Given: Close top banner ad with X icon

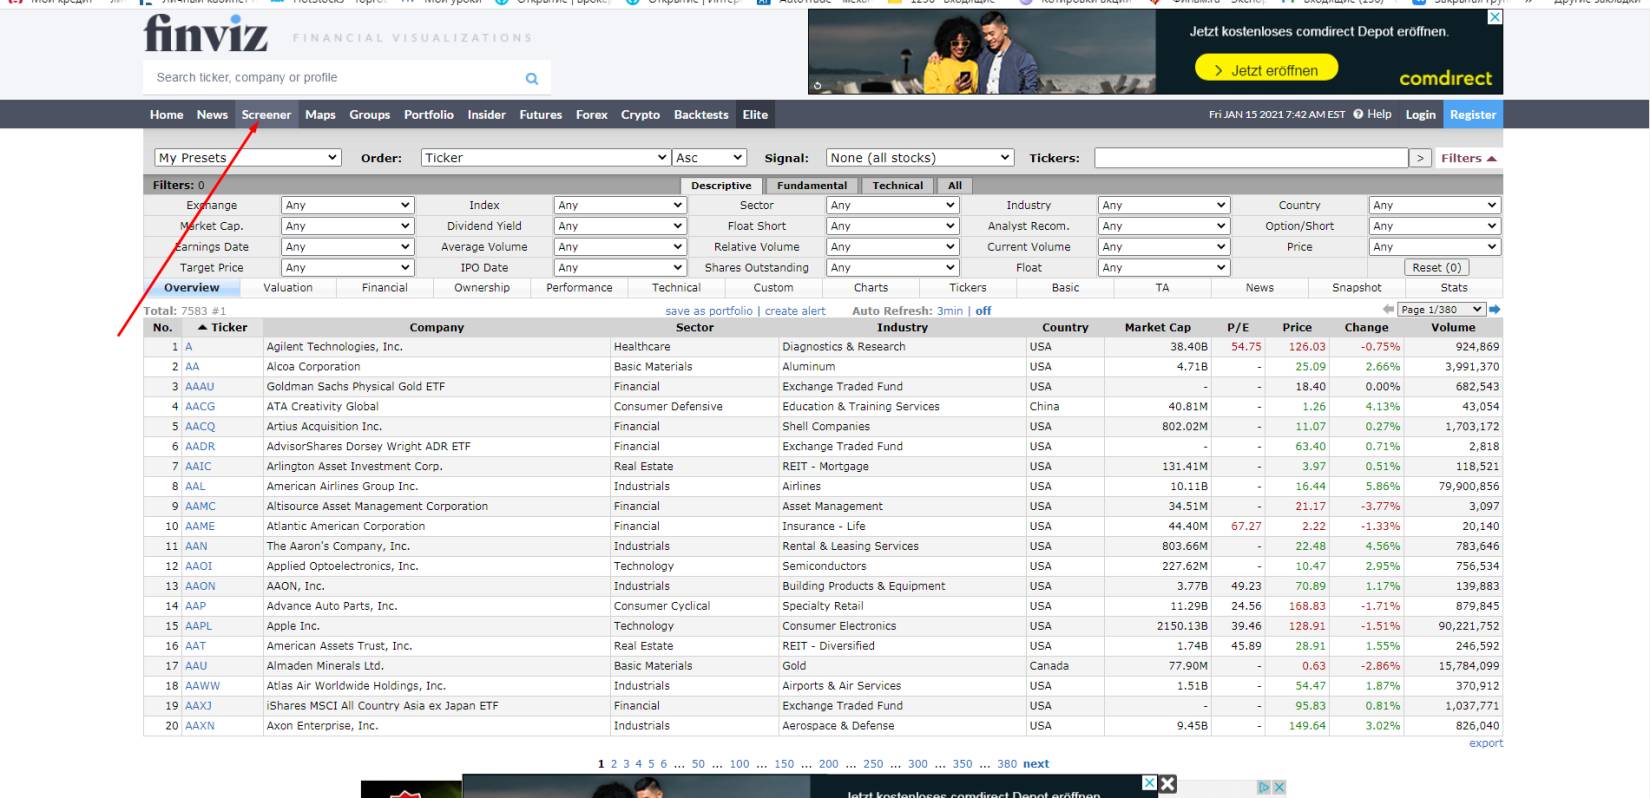Looking at the screenshot, I should tap(1494, 17).
